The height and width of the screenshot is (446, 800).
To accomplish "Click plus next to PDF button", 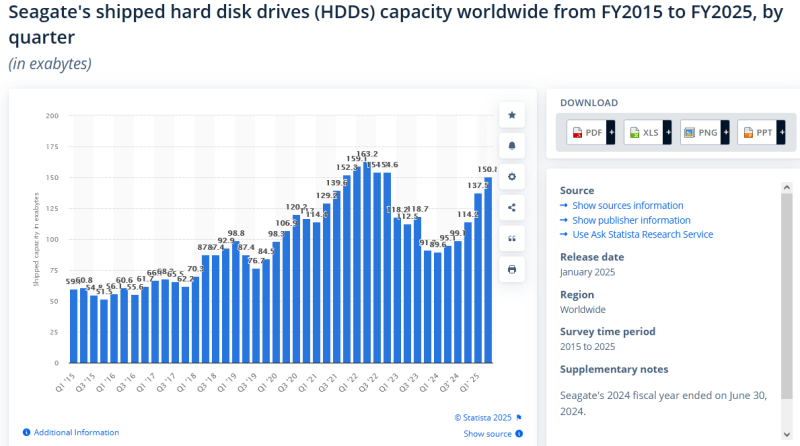I will 611,133.
